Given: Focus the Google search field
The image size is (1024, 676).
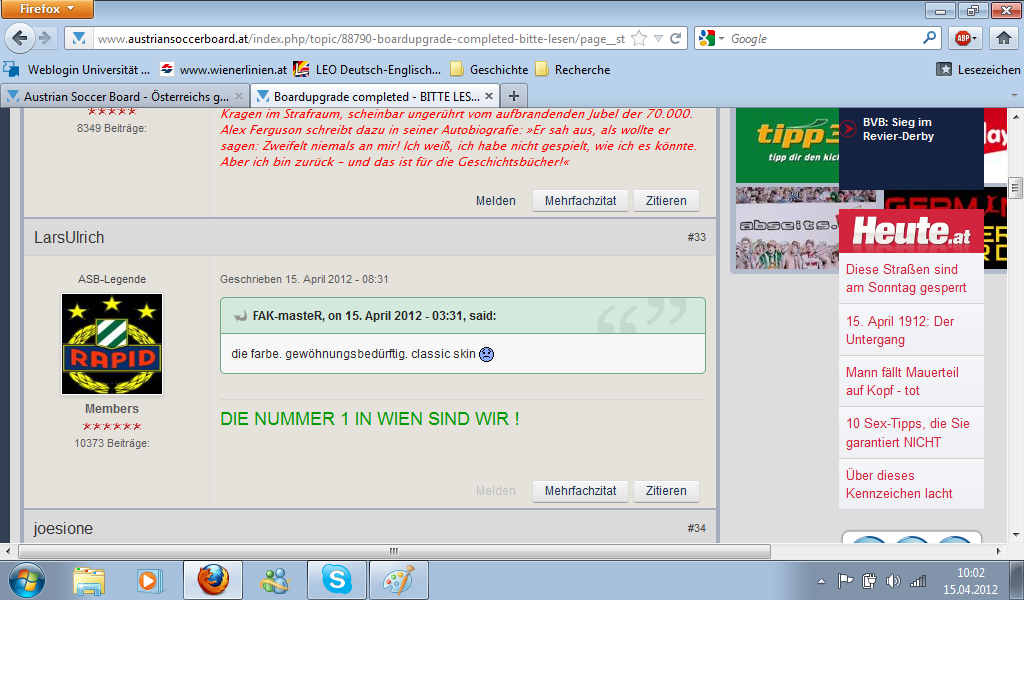Looking at the screenshot, I should (824, 39).
